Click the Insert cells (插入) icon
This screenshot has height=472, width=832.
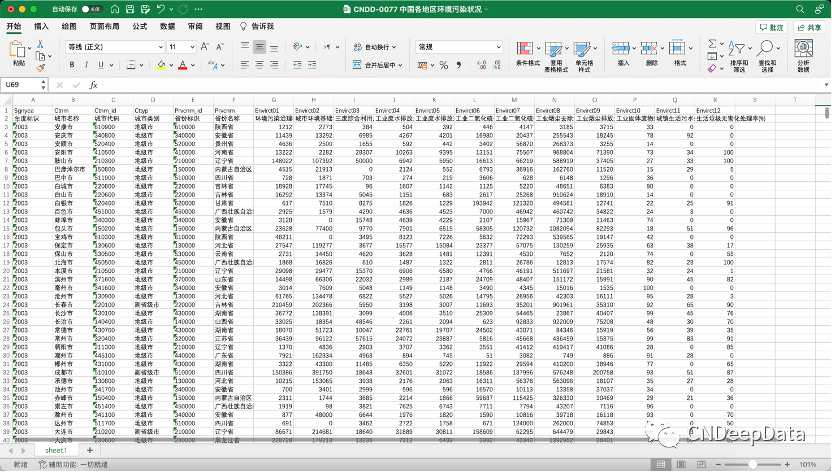pyautogui.click(x=620, y=49)
